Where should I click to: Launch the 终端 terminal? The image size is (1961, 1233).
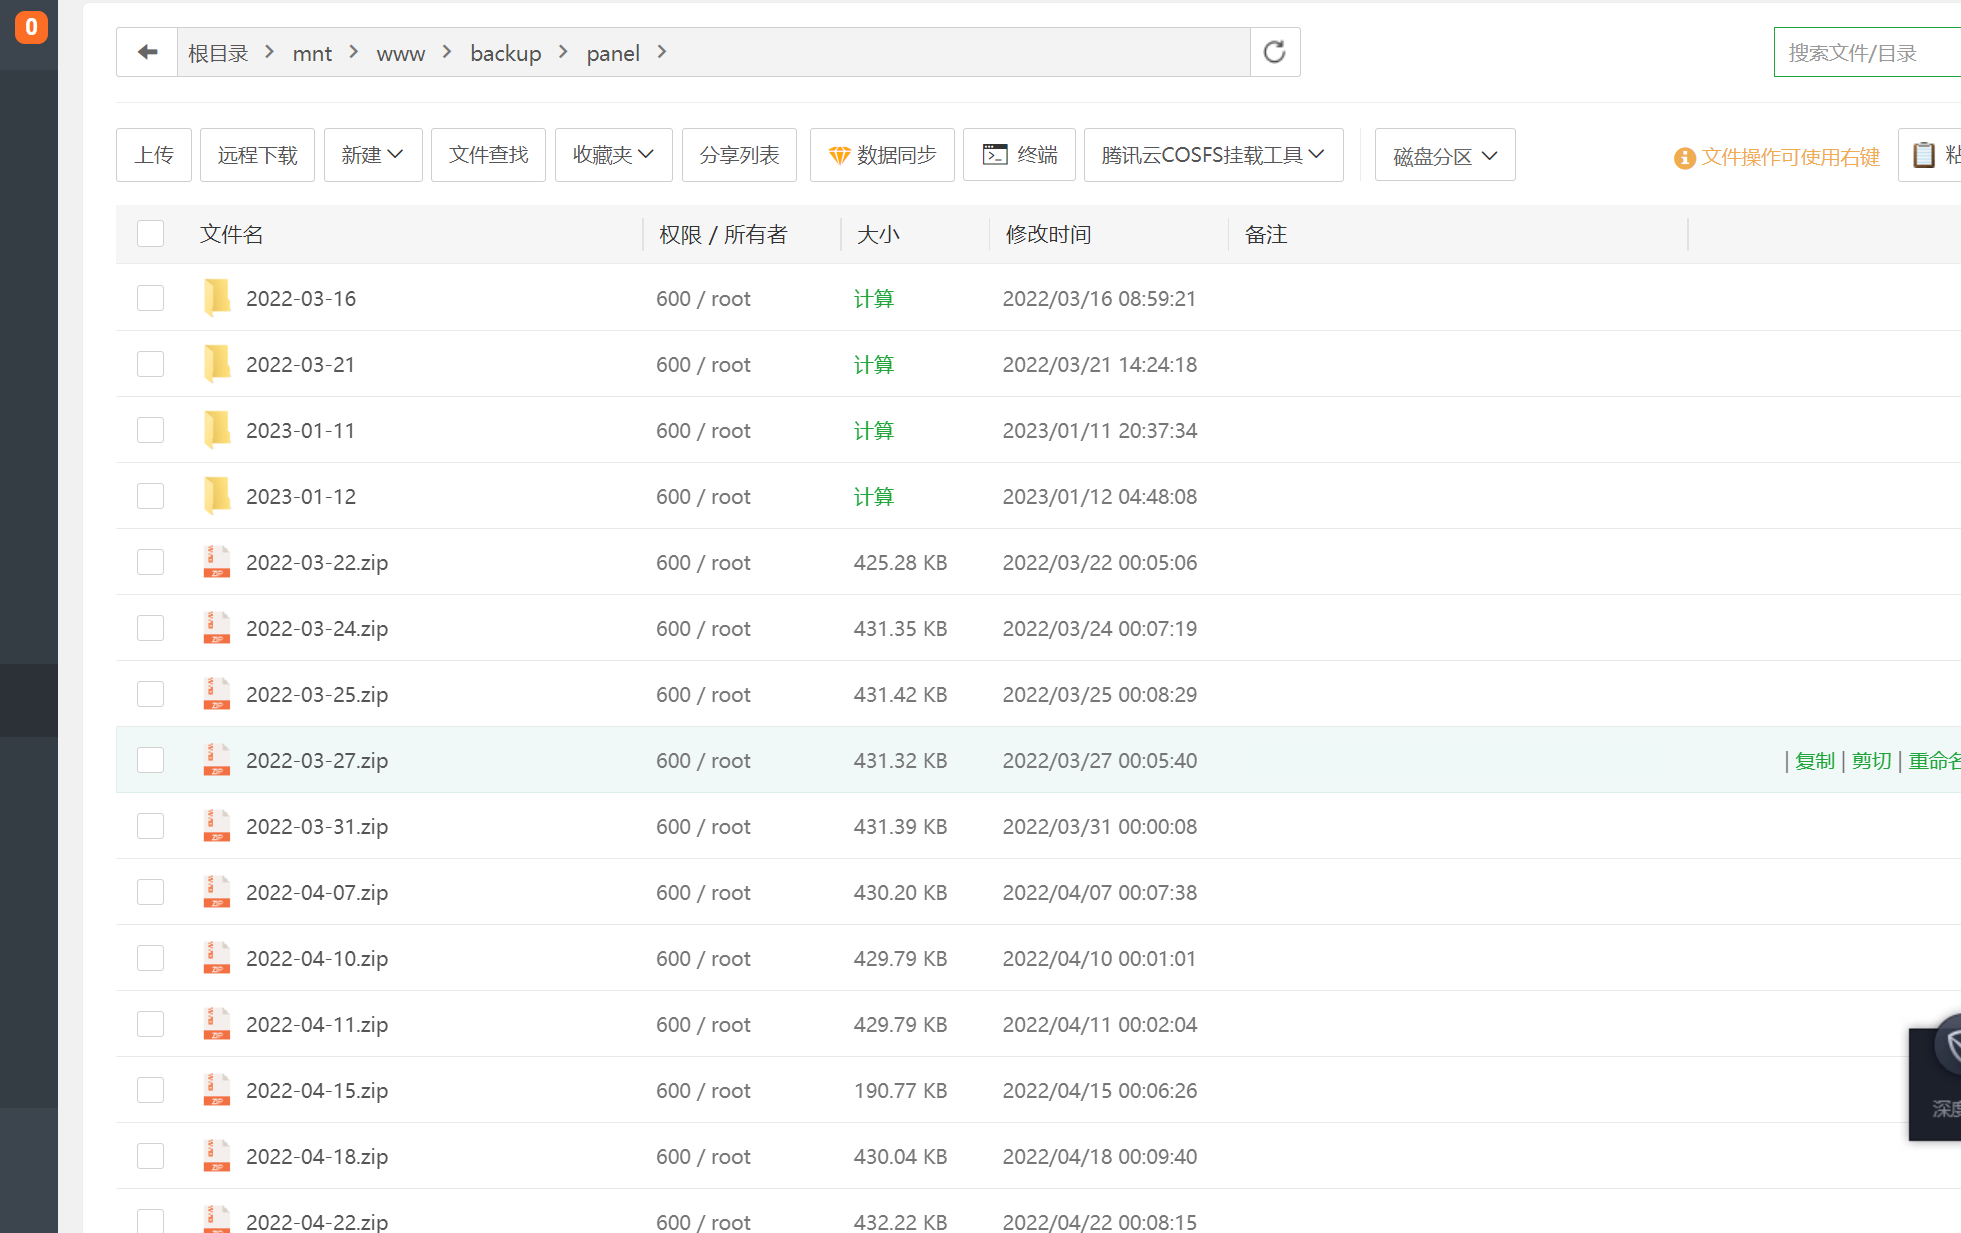1019,155
